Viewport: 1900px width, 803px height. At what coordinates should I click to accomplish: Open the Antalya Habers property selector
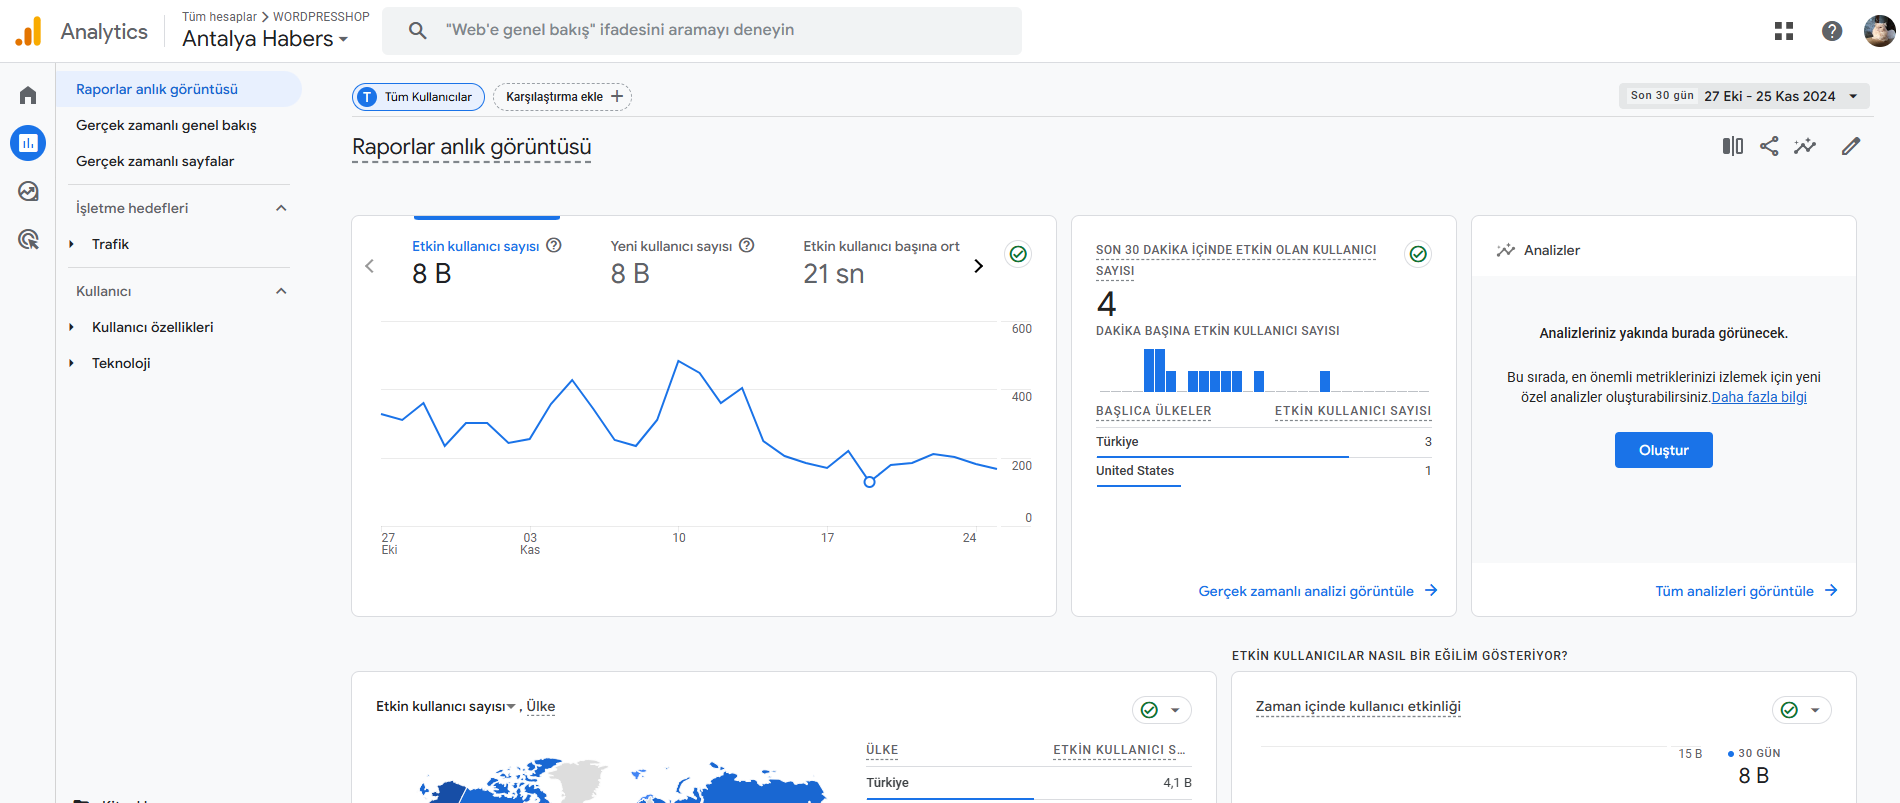point(265,39)
